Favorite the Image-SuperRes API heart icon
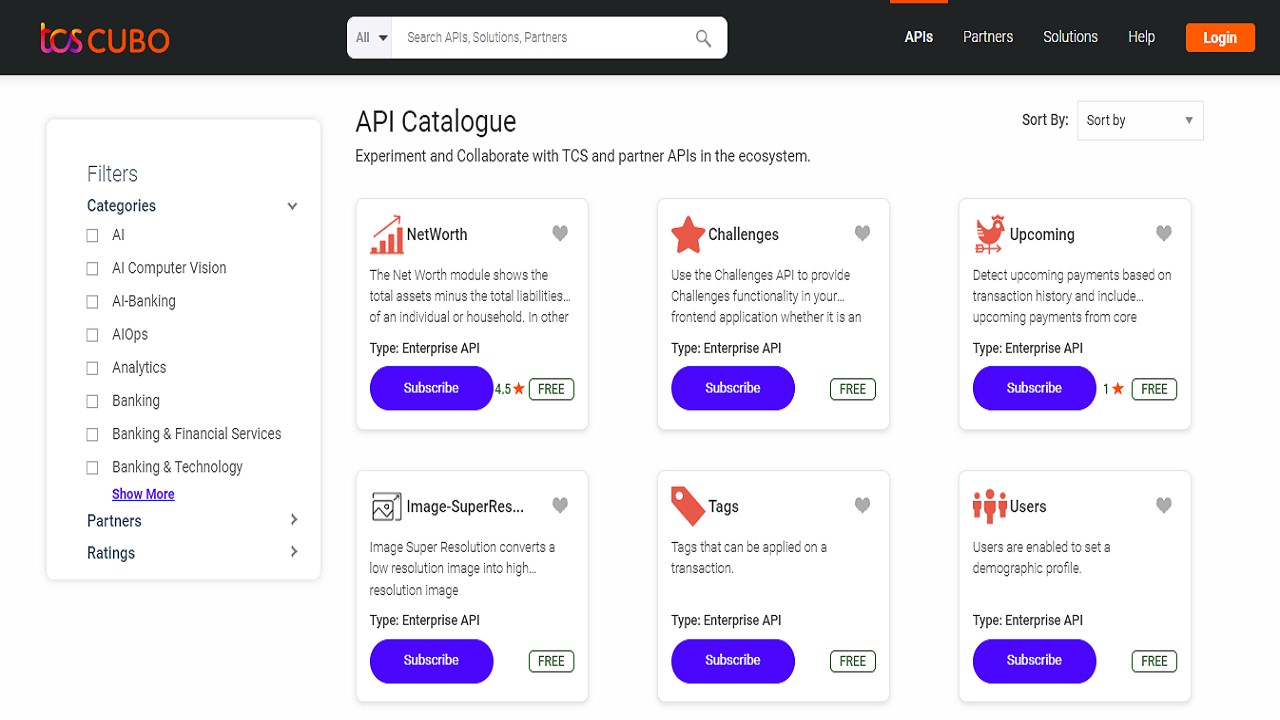 (x=560, y=505)
